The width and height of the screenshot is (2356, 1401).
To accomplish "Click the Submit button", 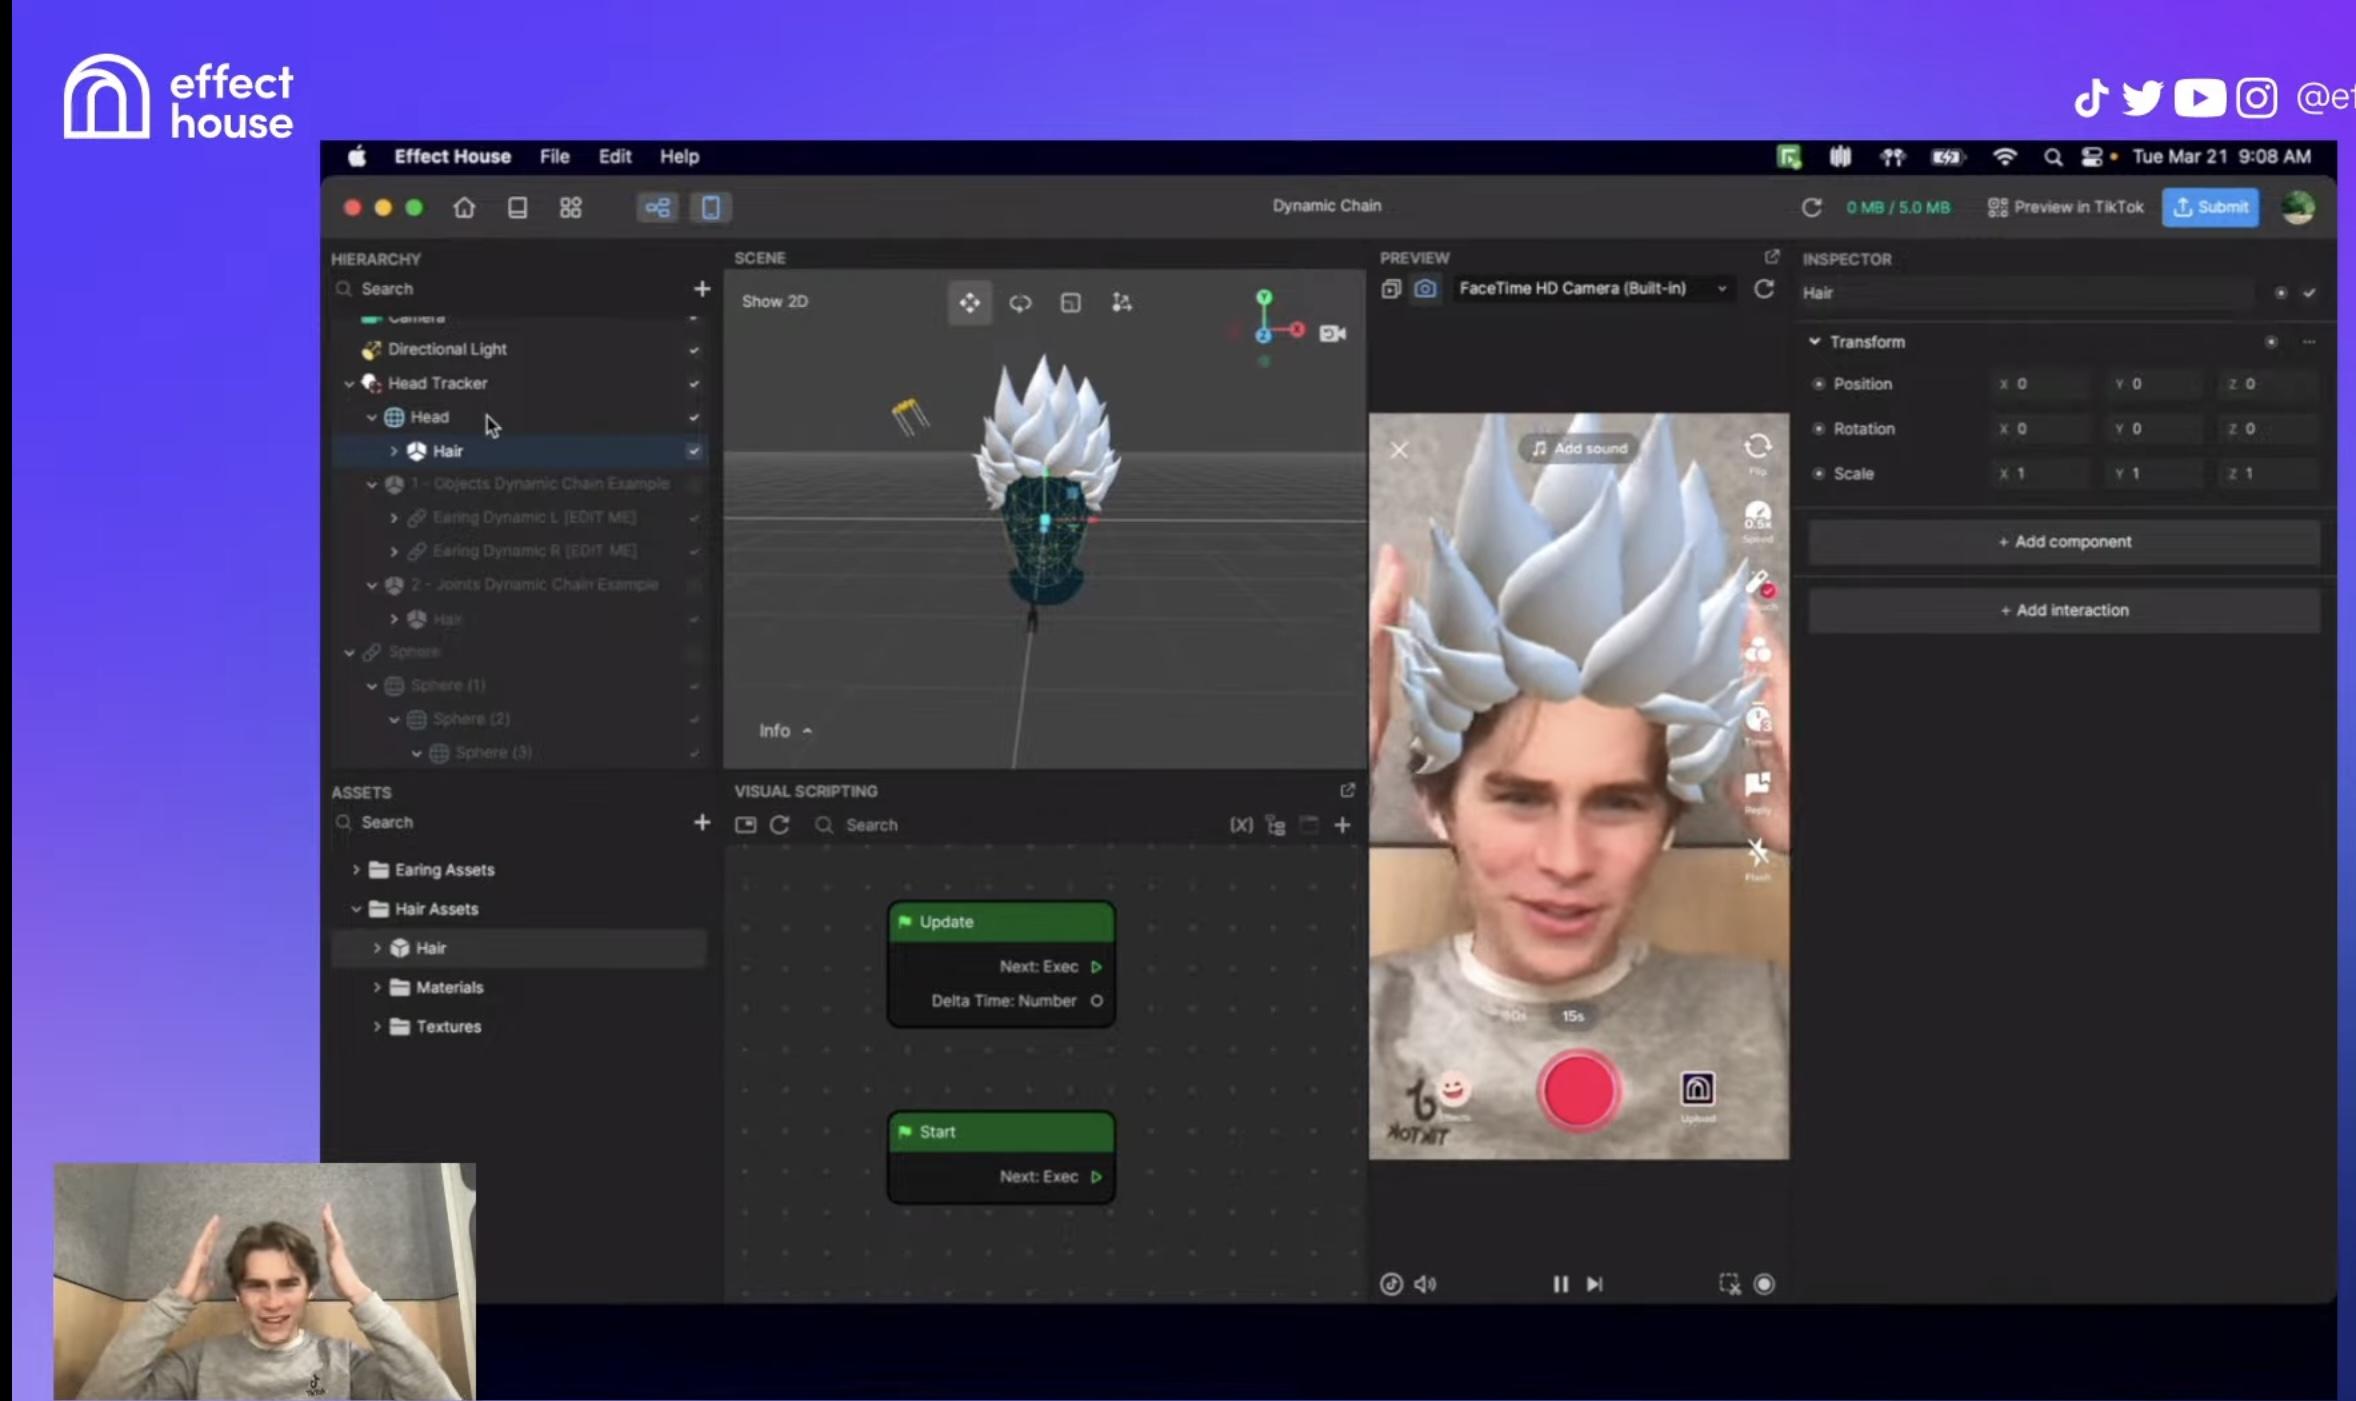I will click(x=2210, y=207).
